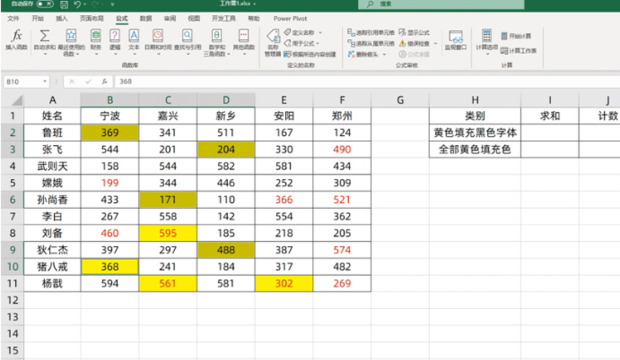Viewport: 620px width, 360px height.
Task: Open the Undo history dropdown arrow
Action: (85, 4)
